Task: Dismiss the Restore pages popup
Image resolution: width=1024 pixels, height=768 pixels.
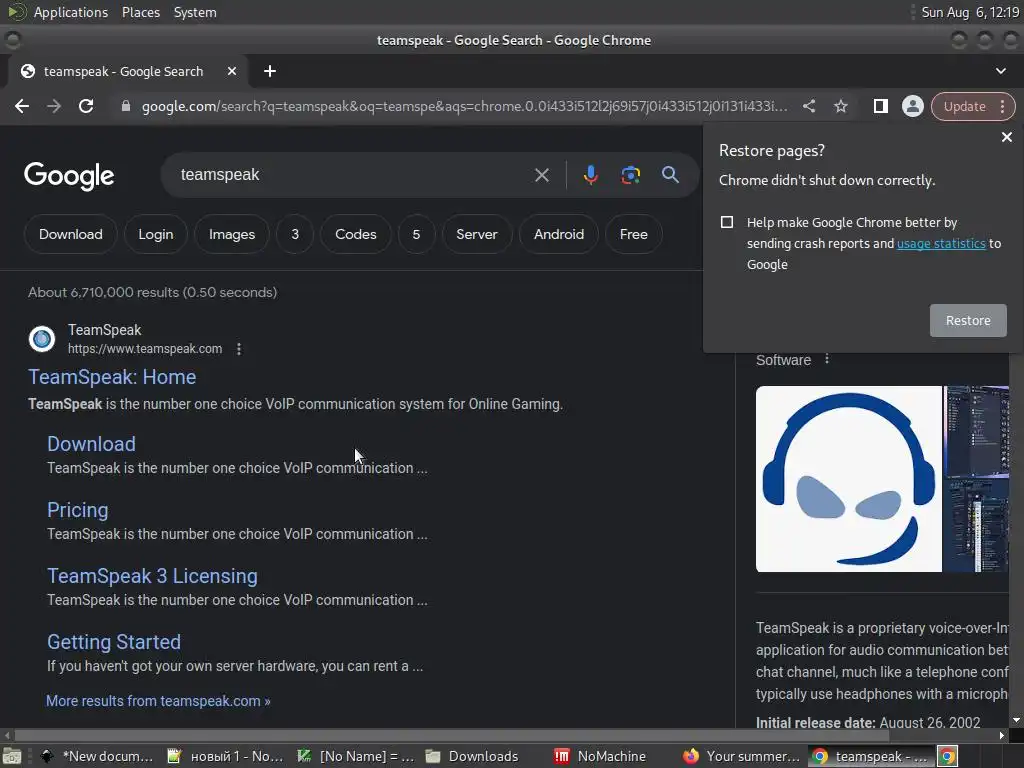Action: point(1006,137)
